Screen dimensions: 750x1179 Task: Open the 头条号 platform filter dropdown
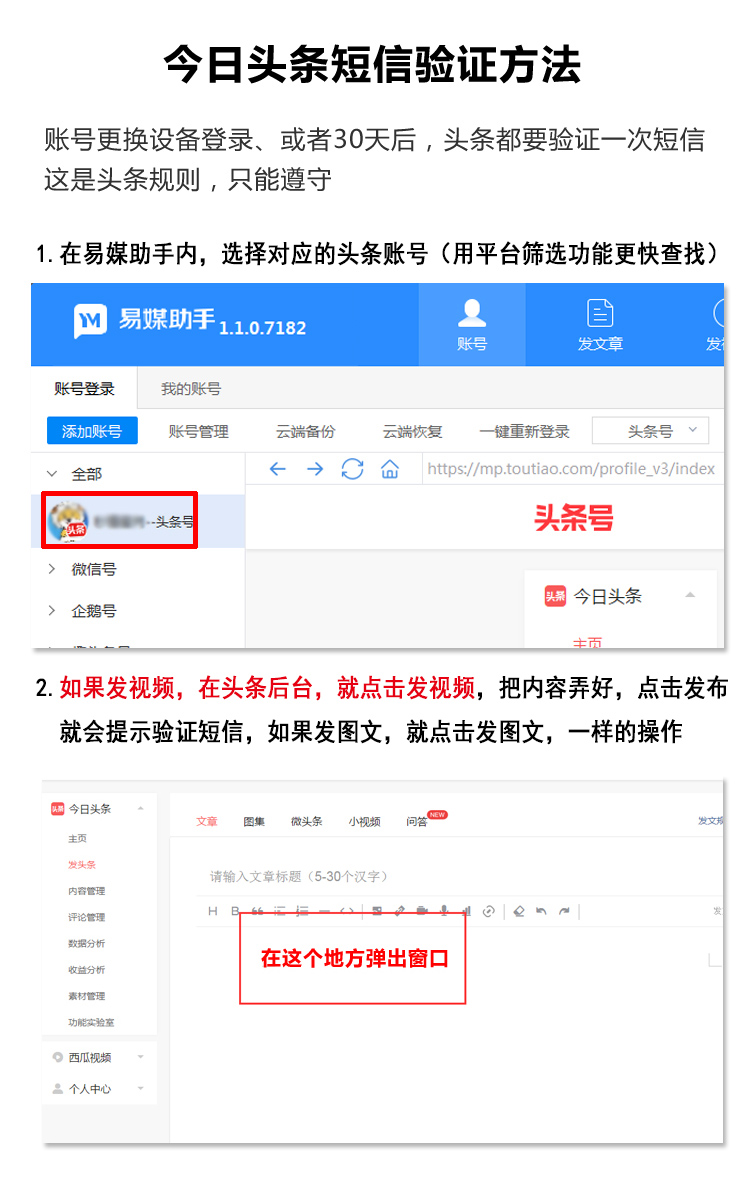point(651,431)
